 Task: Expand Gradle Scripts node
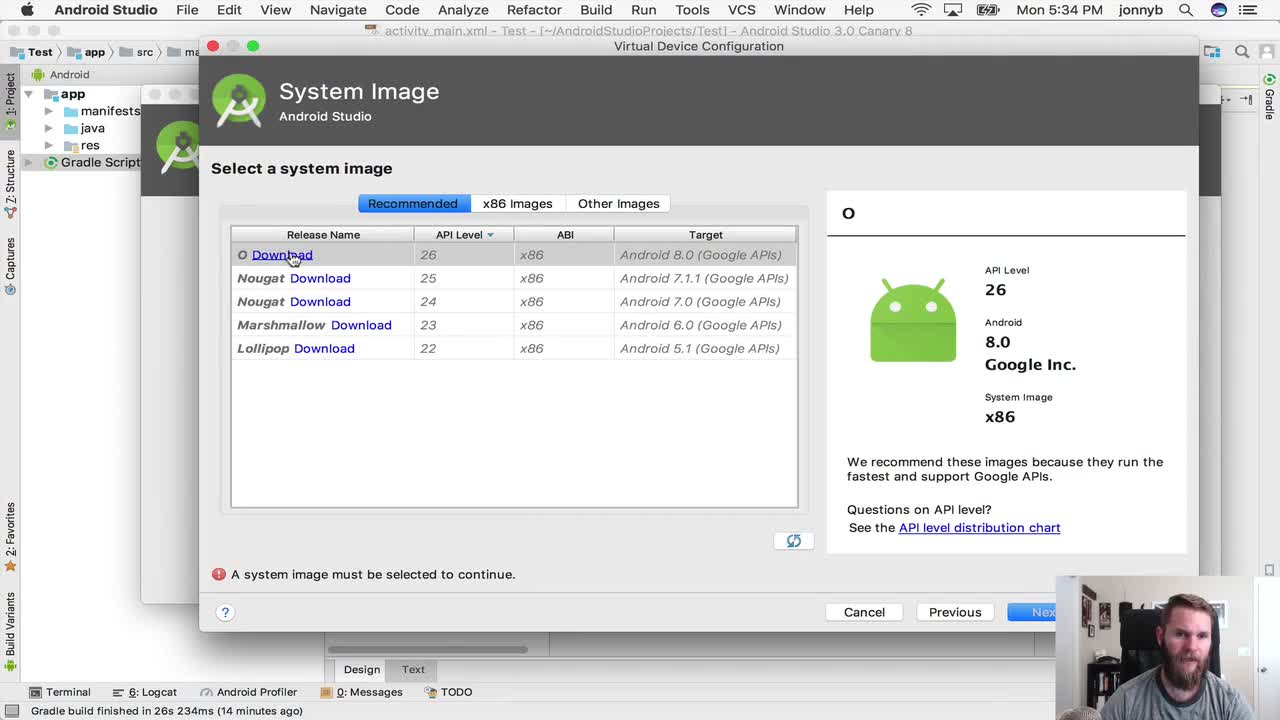coord(29,162)
